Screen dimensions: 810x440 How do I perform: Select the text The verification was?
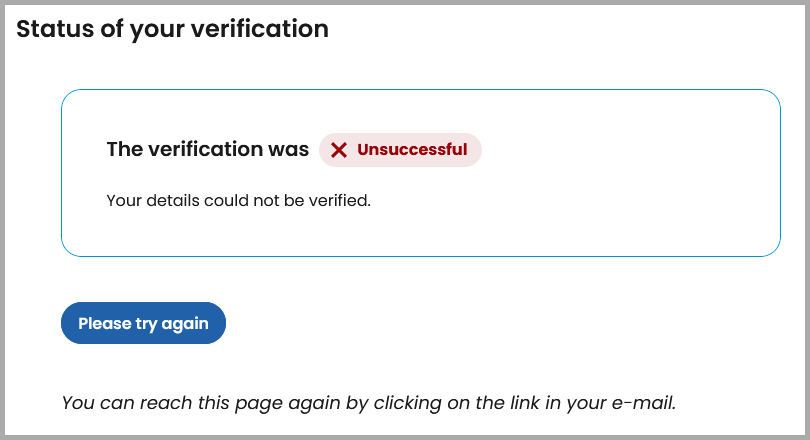207,150
